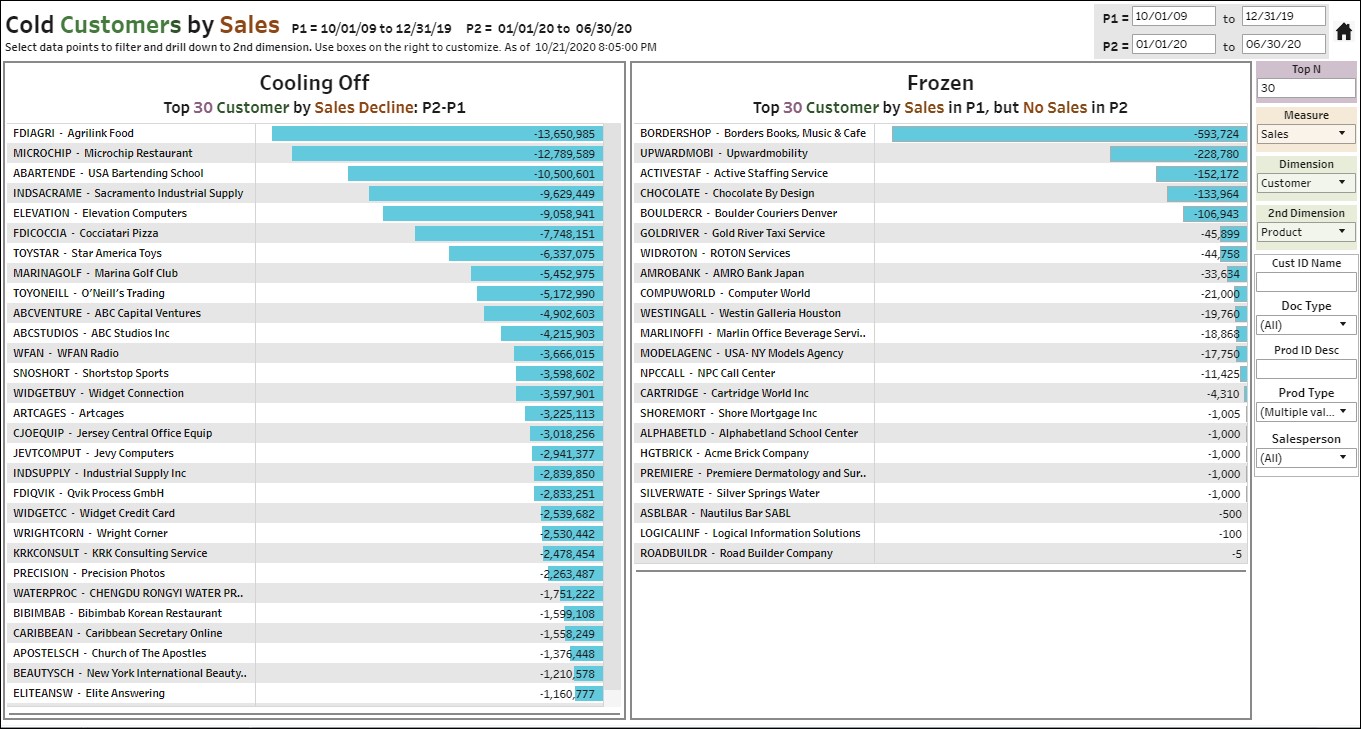Expand the Dimension dropdown set to Customer
1361x729 pixels.
click(x=1306, y=183)
